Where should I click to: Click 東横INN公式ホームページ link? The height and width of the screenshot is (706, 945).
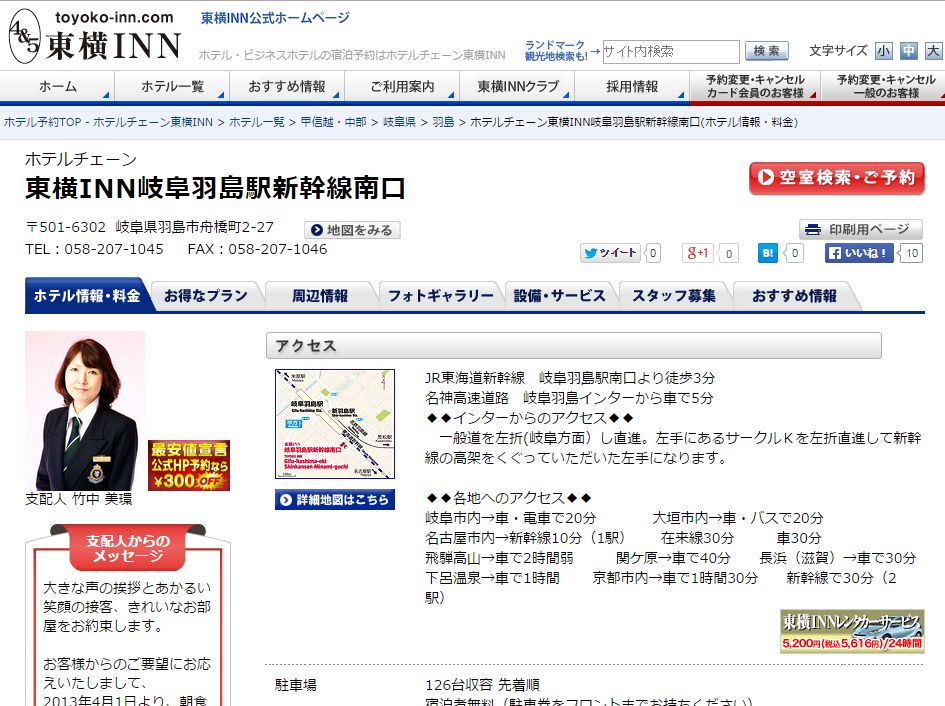point(275,18)
